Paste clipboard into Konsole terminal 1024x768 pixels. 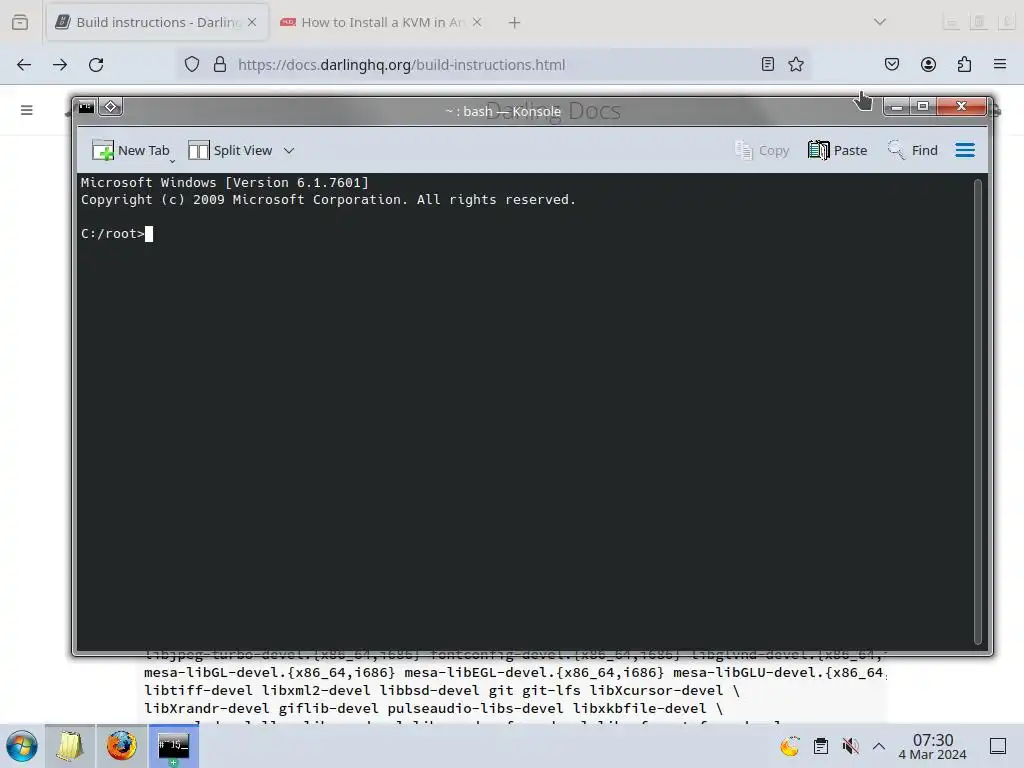(x=837, y=151)
